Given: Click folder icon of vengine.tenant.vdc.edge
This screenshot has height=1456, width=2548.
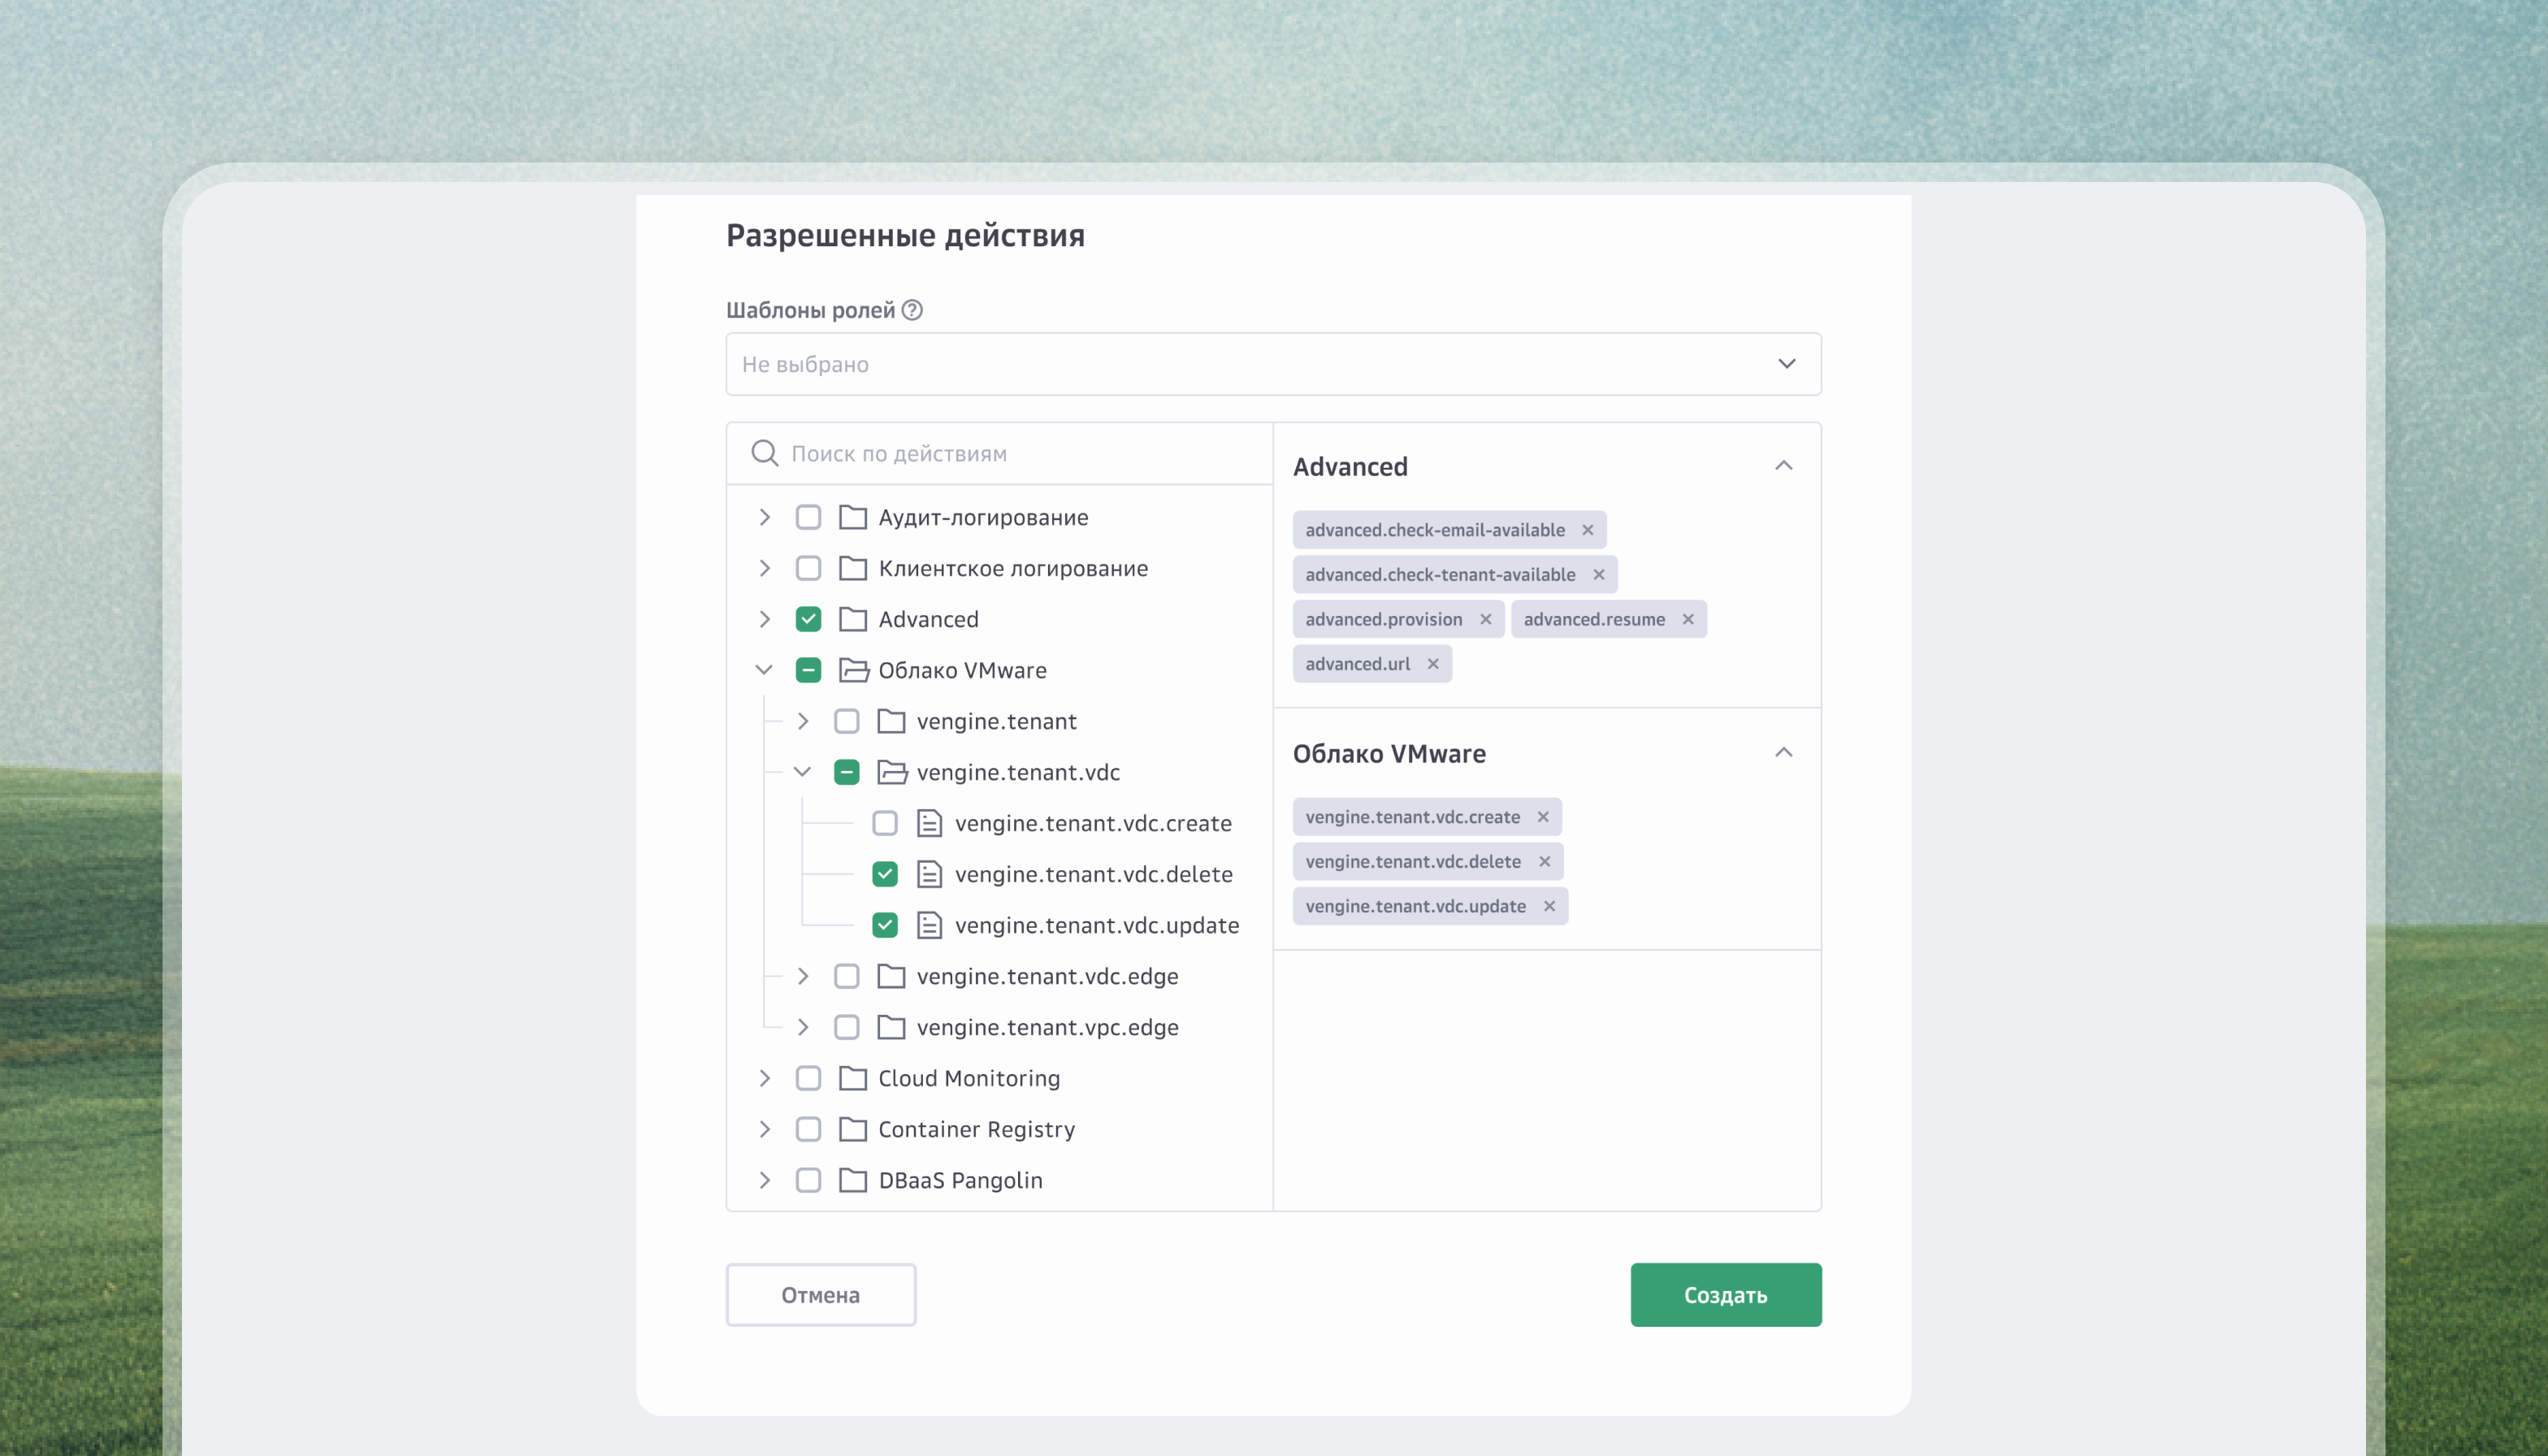Looking at the screenshot, I should pos(891,976).
